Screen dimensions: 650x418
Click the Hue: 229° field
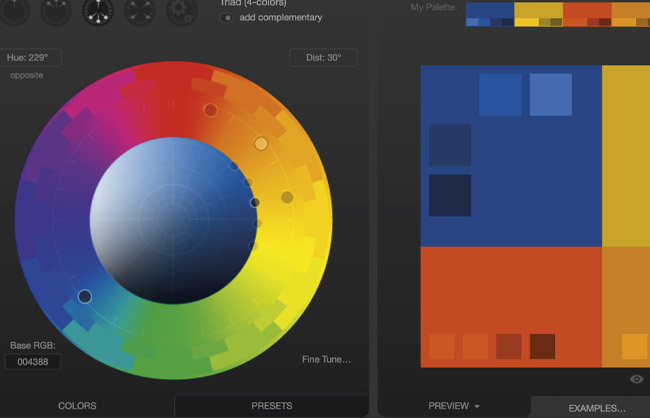(30, 58)
